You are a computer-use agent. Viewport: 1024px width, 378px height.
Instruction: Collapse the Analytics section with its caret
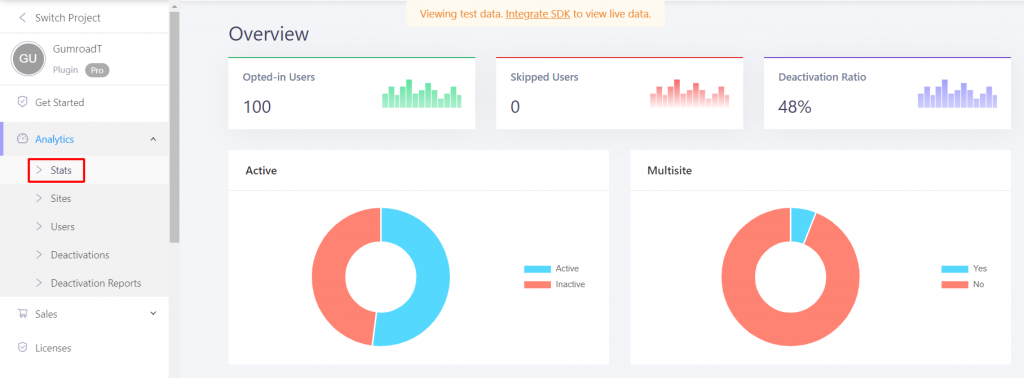tap(153, 138)
